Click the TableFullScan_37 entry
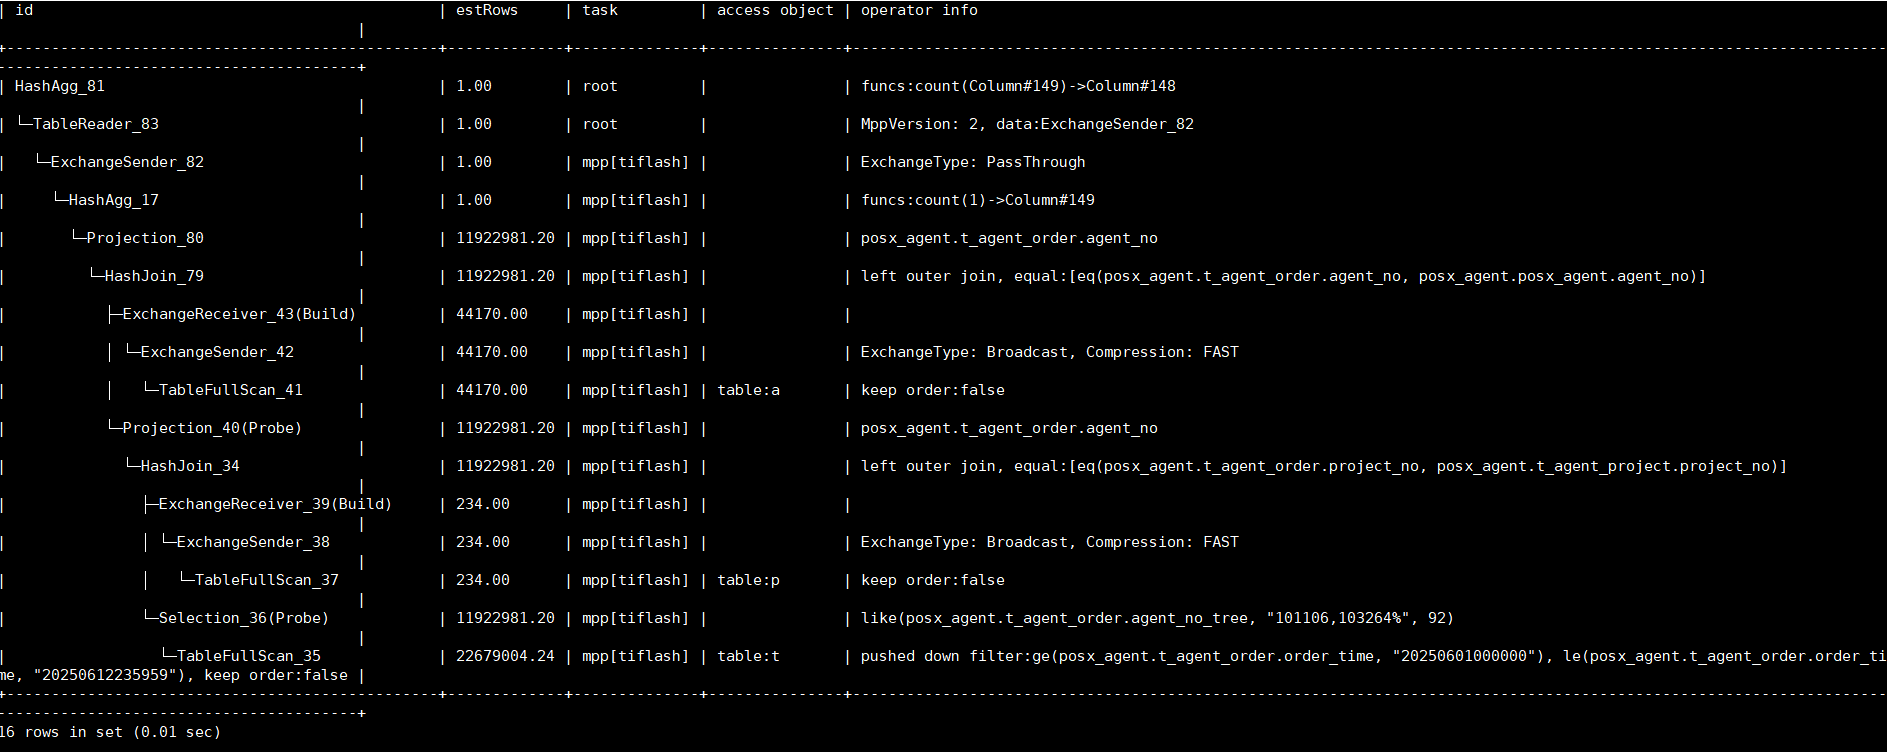1888x752 pixels. (x=266, y=580)
